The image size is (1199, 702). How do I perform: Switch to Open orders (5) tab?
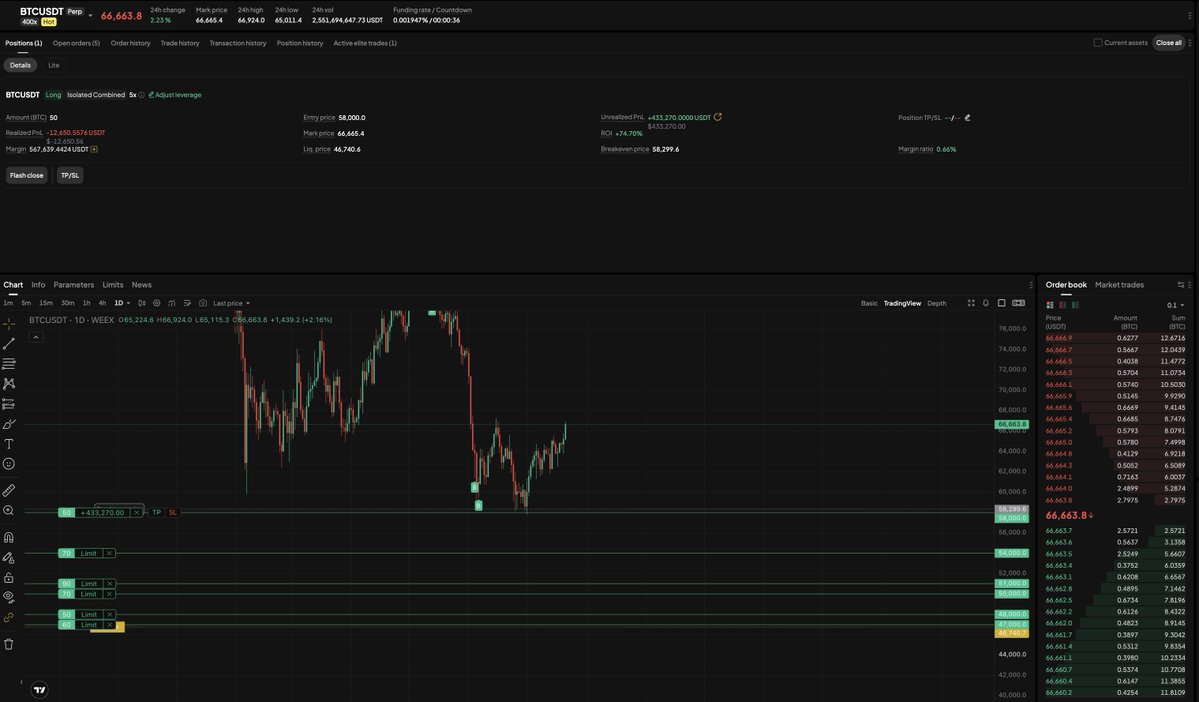[76, 43]
